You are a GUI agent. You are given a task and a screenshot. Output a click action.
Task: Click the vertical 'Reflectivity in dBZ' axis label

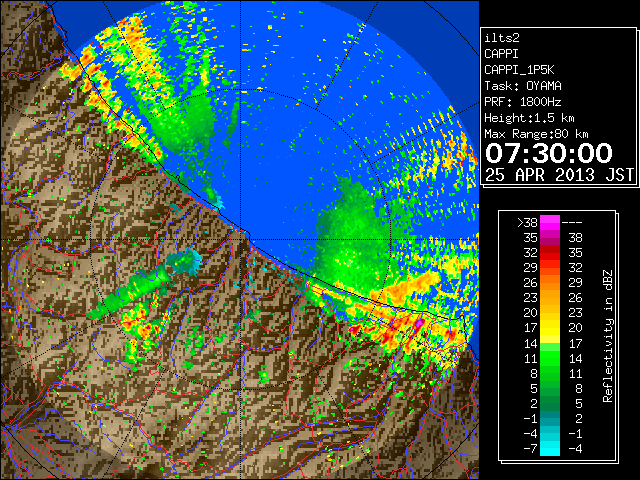(x=608, y=336)
